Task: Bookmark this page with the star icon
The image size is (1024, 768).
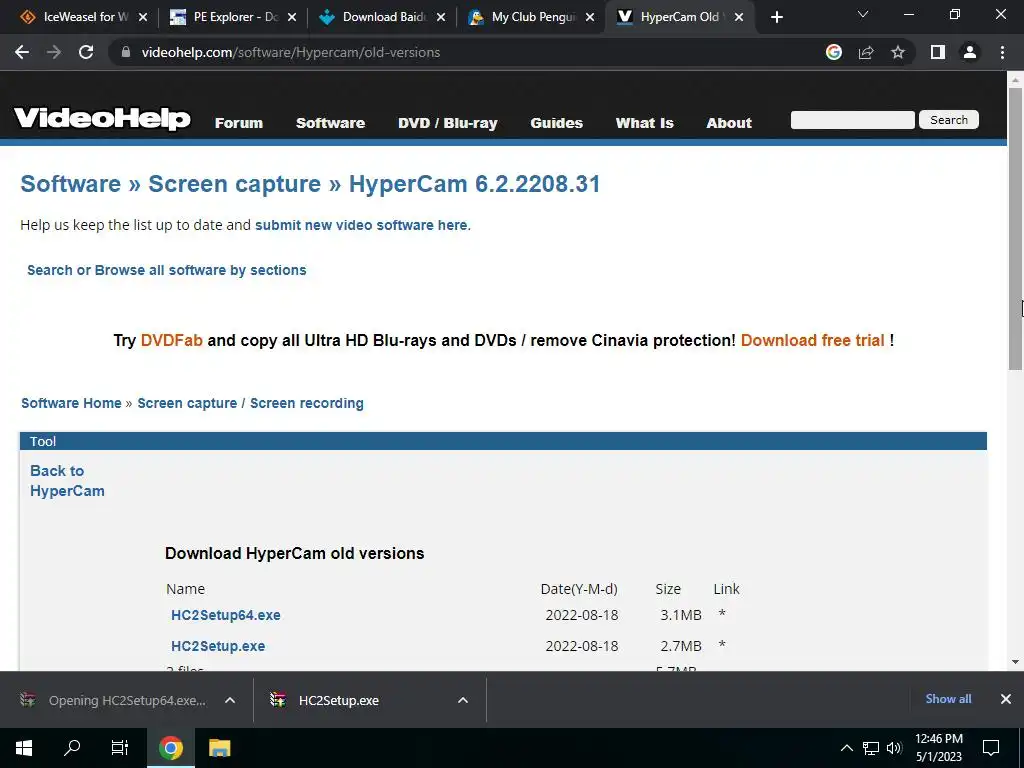Action: (898, 52)
